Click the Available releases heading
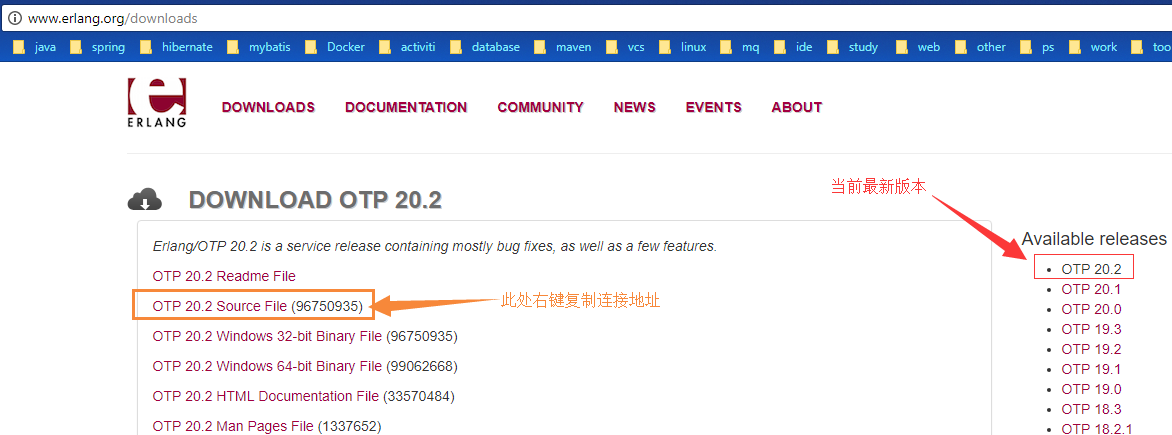The image size is (1172, 435). click(1094, 238)
